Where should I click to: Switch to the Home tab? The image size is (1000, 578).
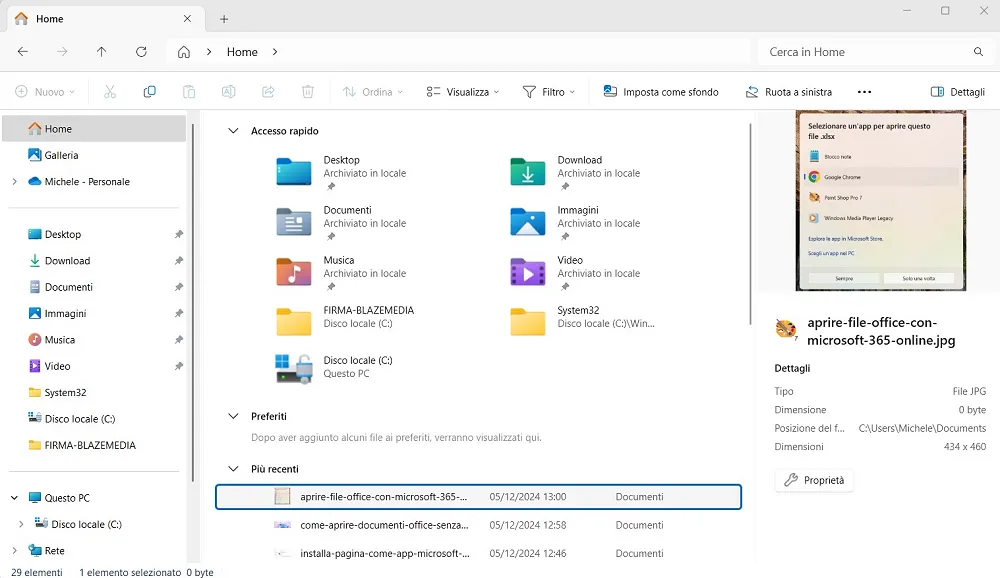pos(50,18)
